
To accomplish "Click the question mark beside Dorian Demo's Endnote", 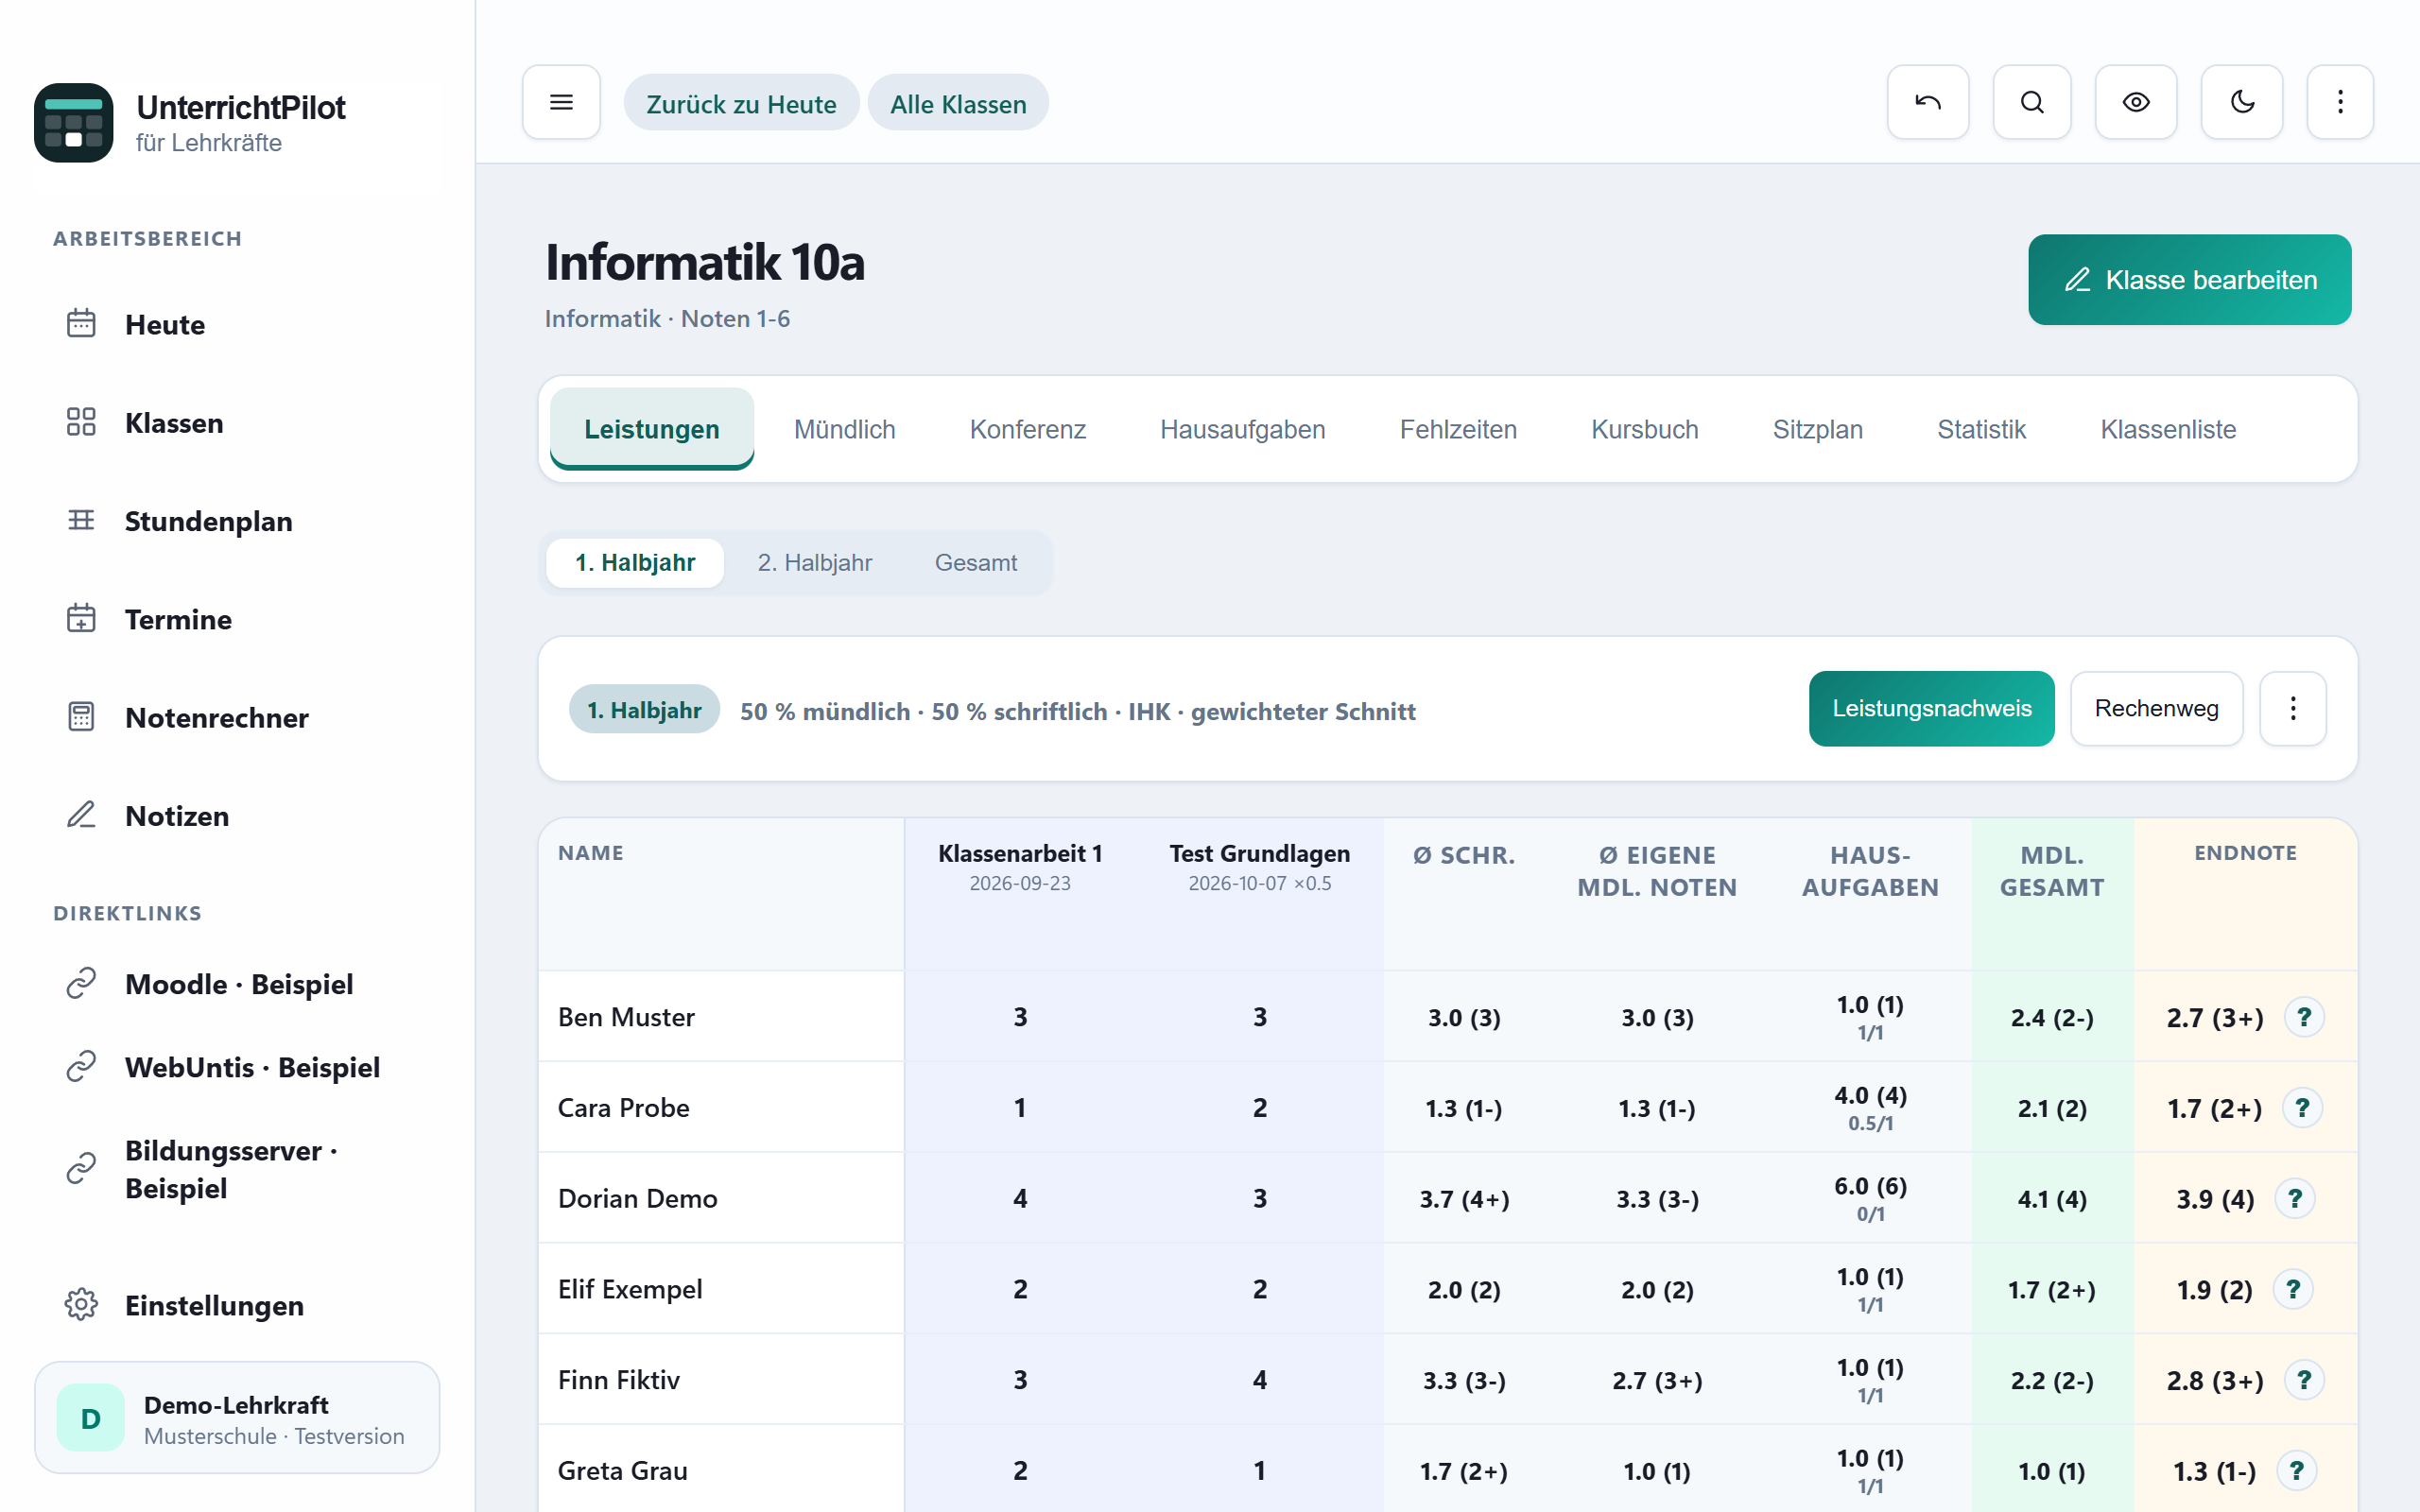I will [2295, 1198].
